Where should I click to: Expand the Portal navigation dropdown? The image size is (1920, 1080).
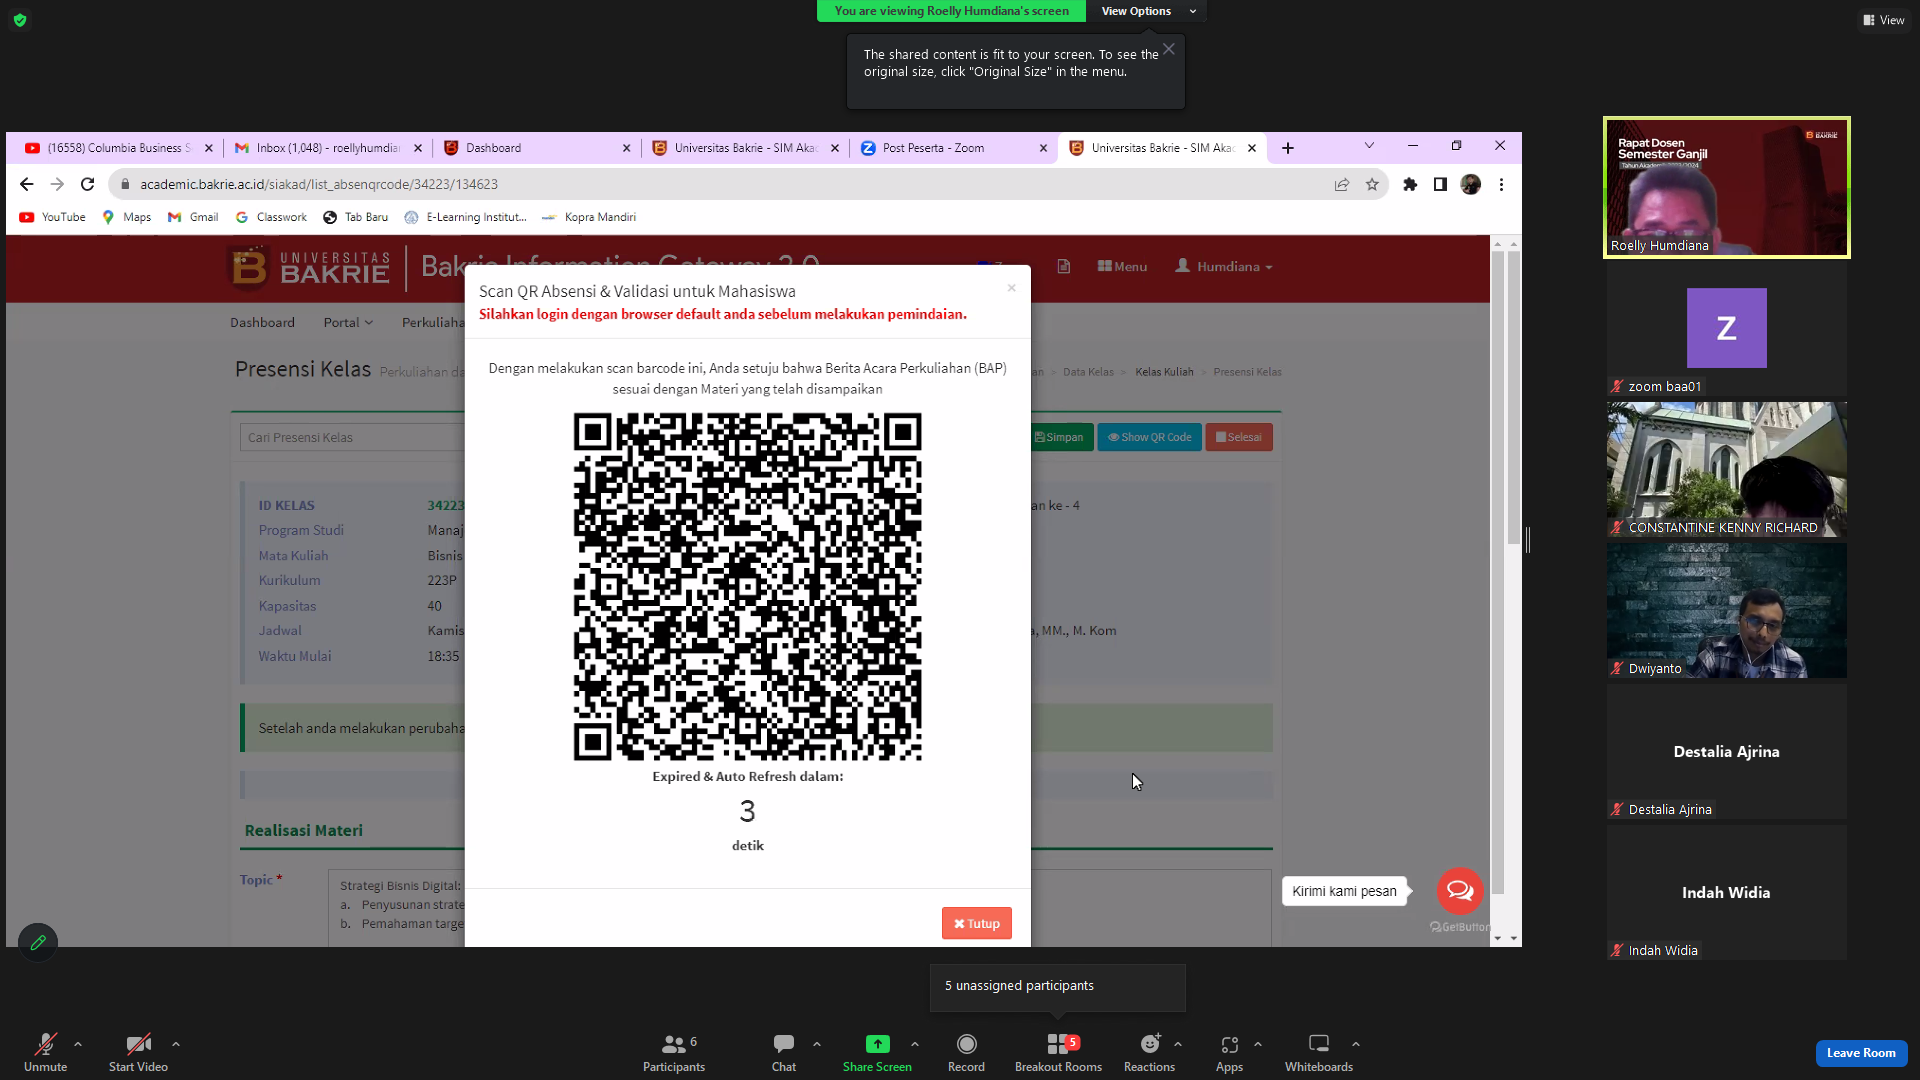(348, 322)
